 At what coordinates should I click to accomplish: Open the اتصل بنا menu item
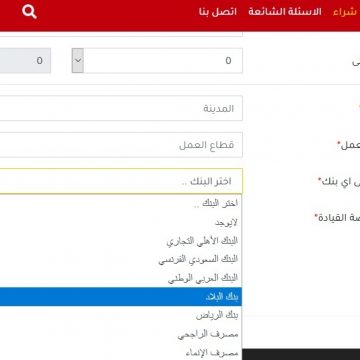218,12
